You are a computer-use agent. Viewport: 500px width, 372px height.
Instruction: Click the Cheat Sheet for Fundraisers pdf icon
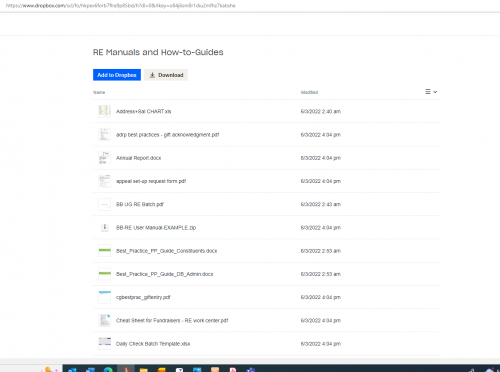coord(104,320)
